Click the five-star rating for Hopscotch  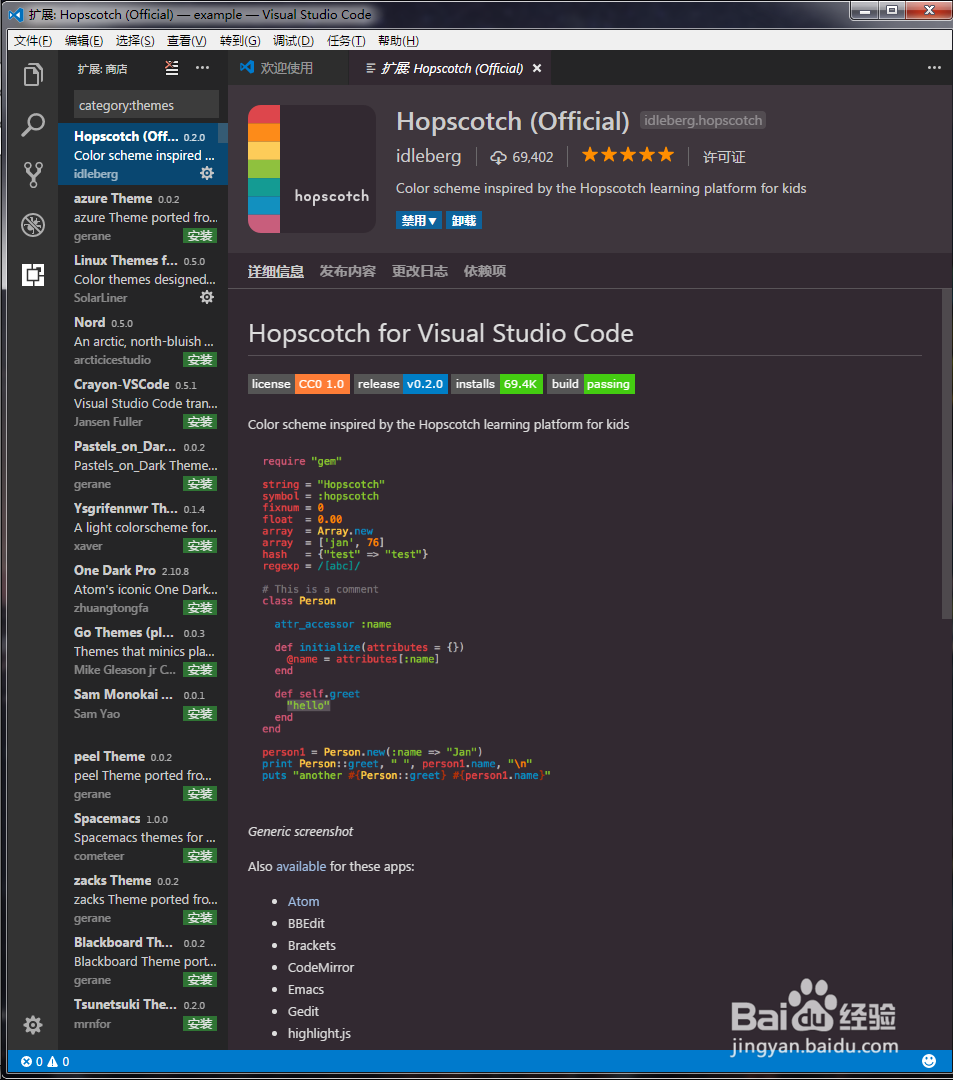click(627, 155)
